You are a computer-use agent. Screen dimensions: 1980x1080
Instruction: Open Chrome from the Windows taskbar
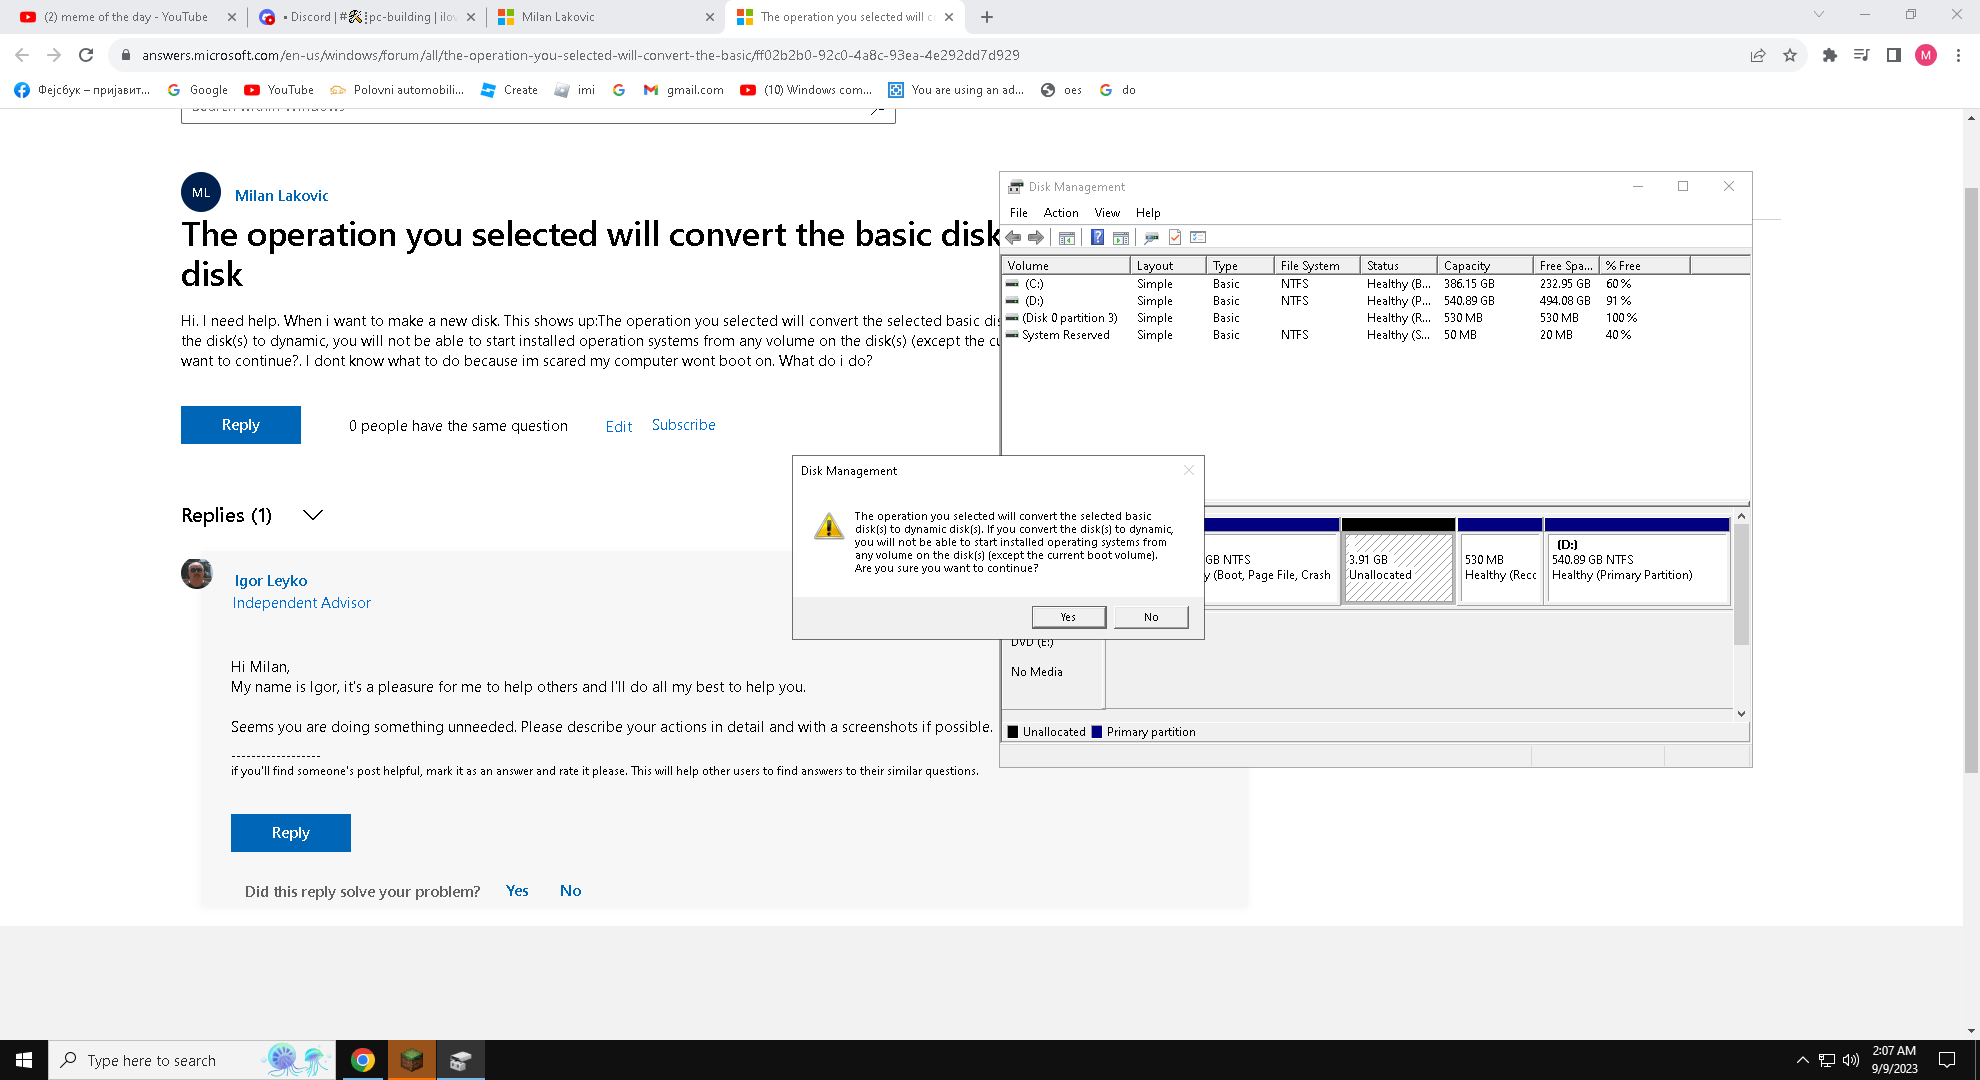363,1060
